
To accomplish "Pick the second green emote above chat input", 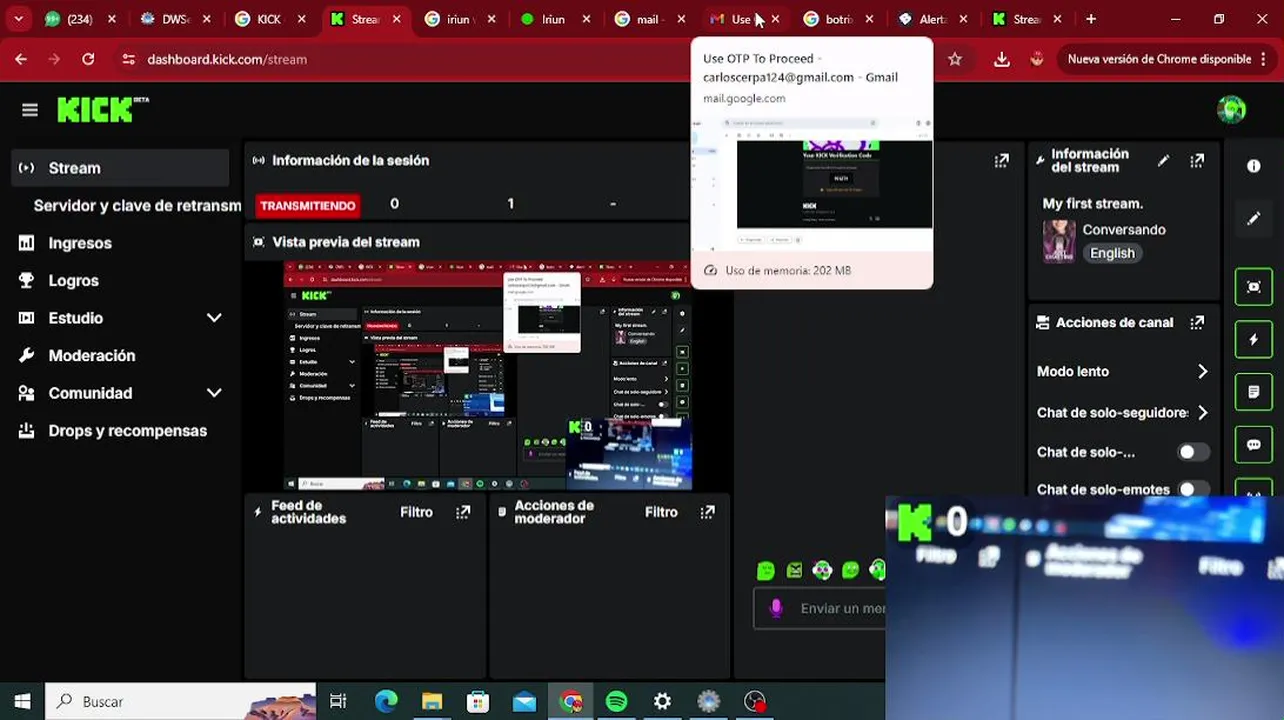I will coord(794,570).
